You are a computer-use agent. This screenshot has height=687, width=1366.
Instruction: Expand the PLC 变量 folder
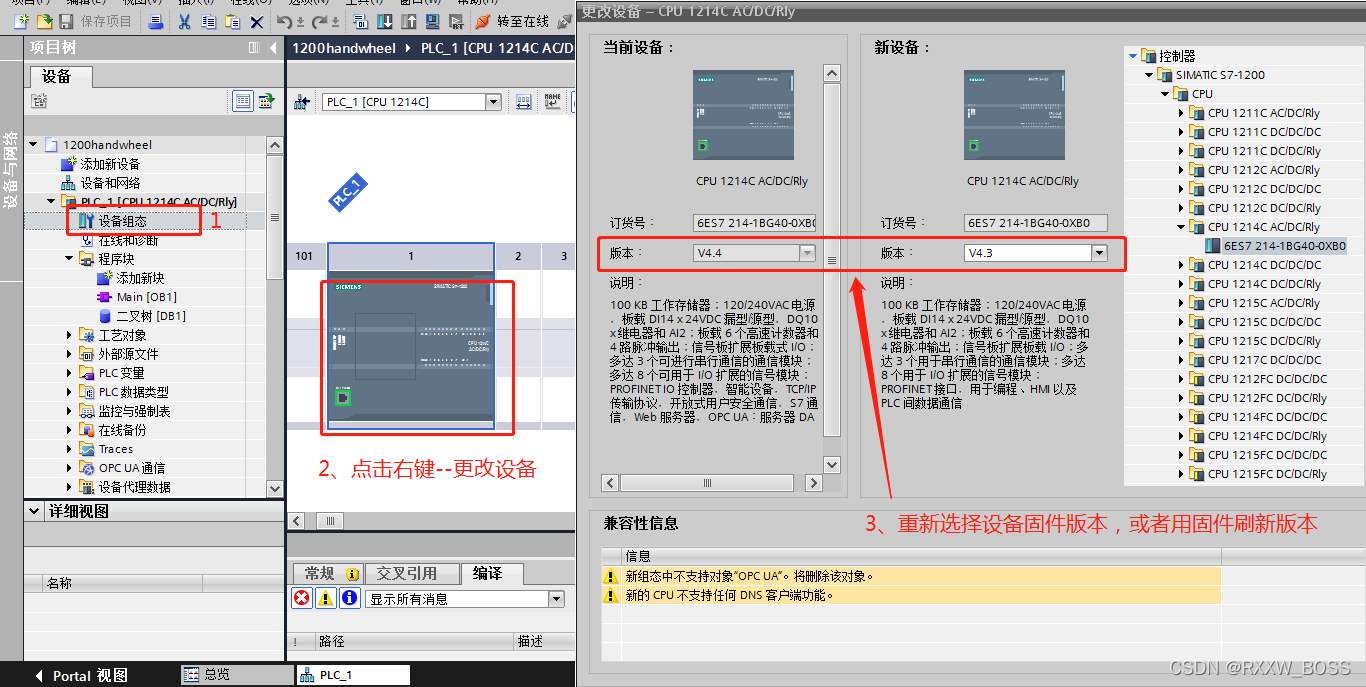tap(69, 373)
